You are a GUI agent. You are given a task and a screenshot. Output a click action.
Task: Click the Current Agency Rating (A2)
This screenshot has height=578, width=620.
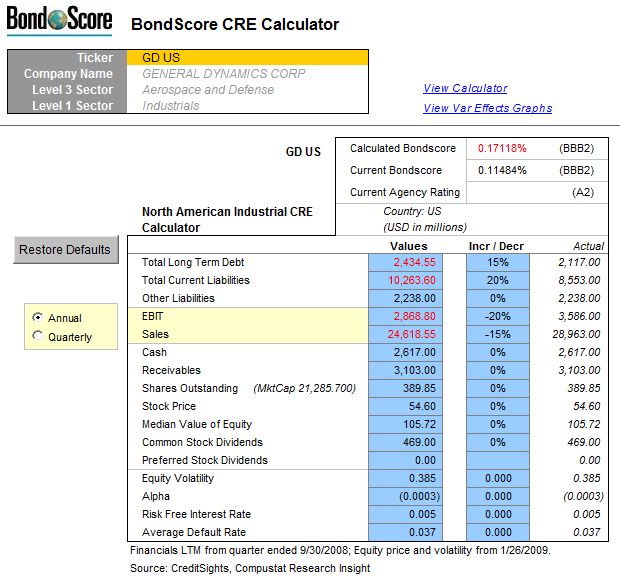tap(583, 193)
